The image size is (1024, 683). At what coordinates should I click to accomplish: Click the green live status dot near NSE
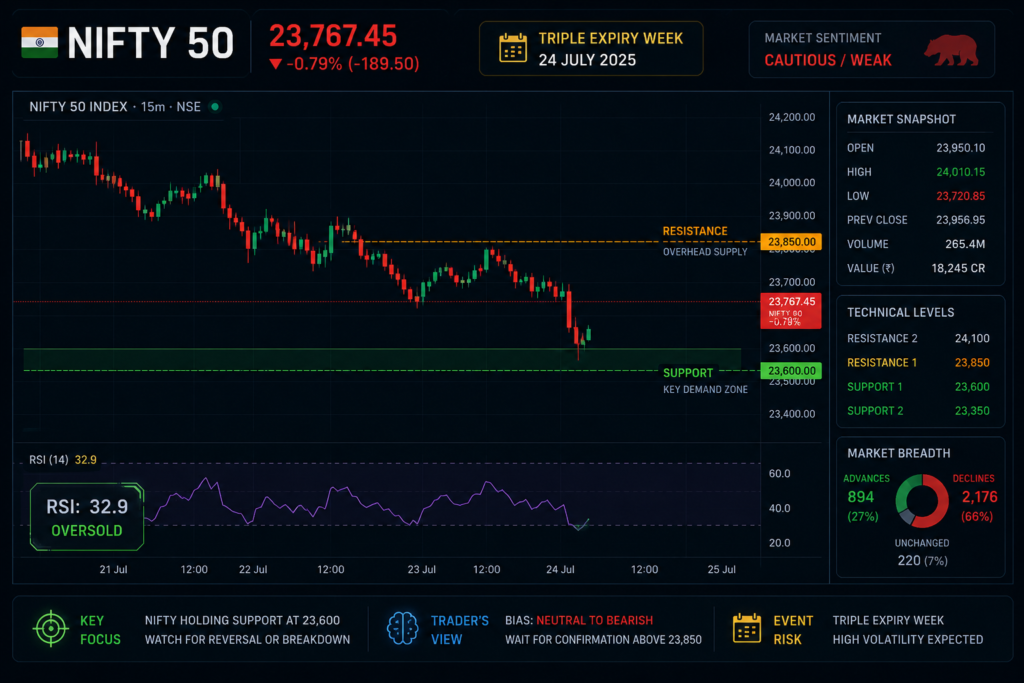click(215, 106)
